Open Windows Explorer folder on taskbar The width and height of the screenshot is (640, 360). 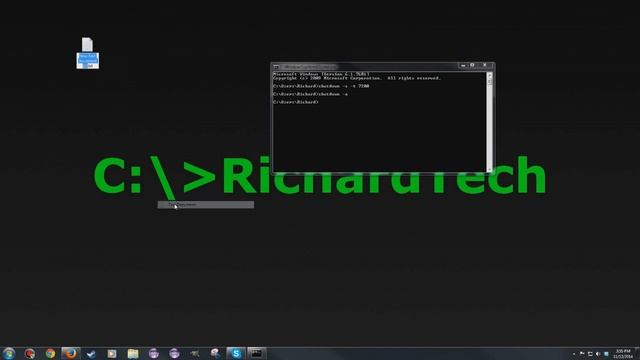(x=133, y=354)
